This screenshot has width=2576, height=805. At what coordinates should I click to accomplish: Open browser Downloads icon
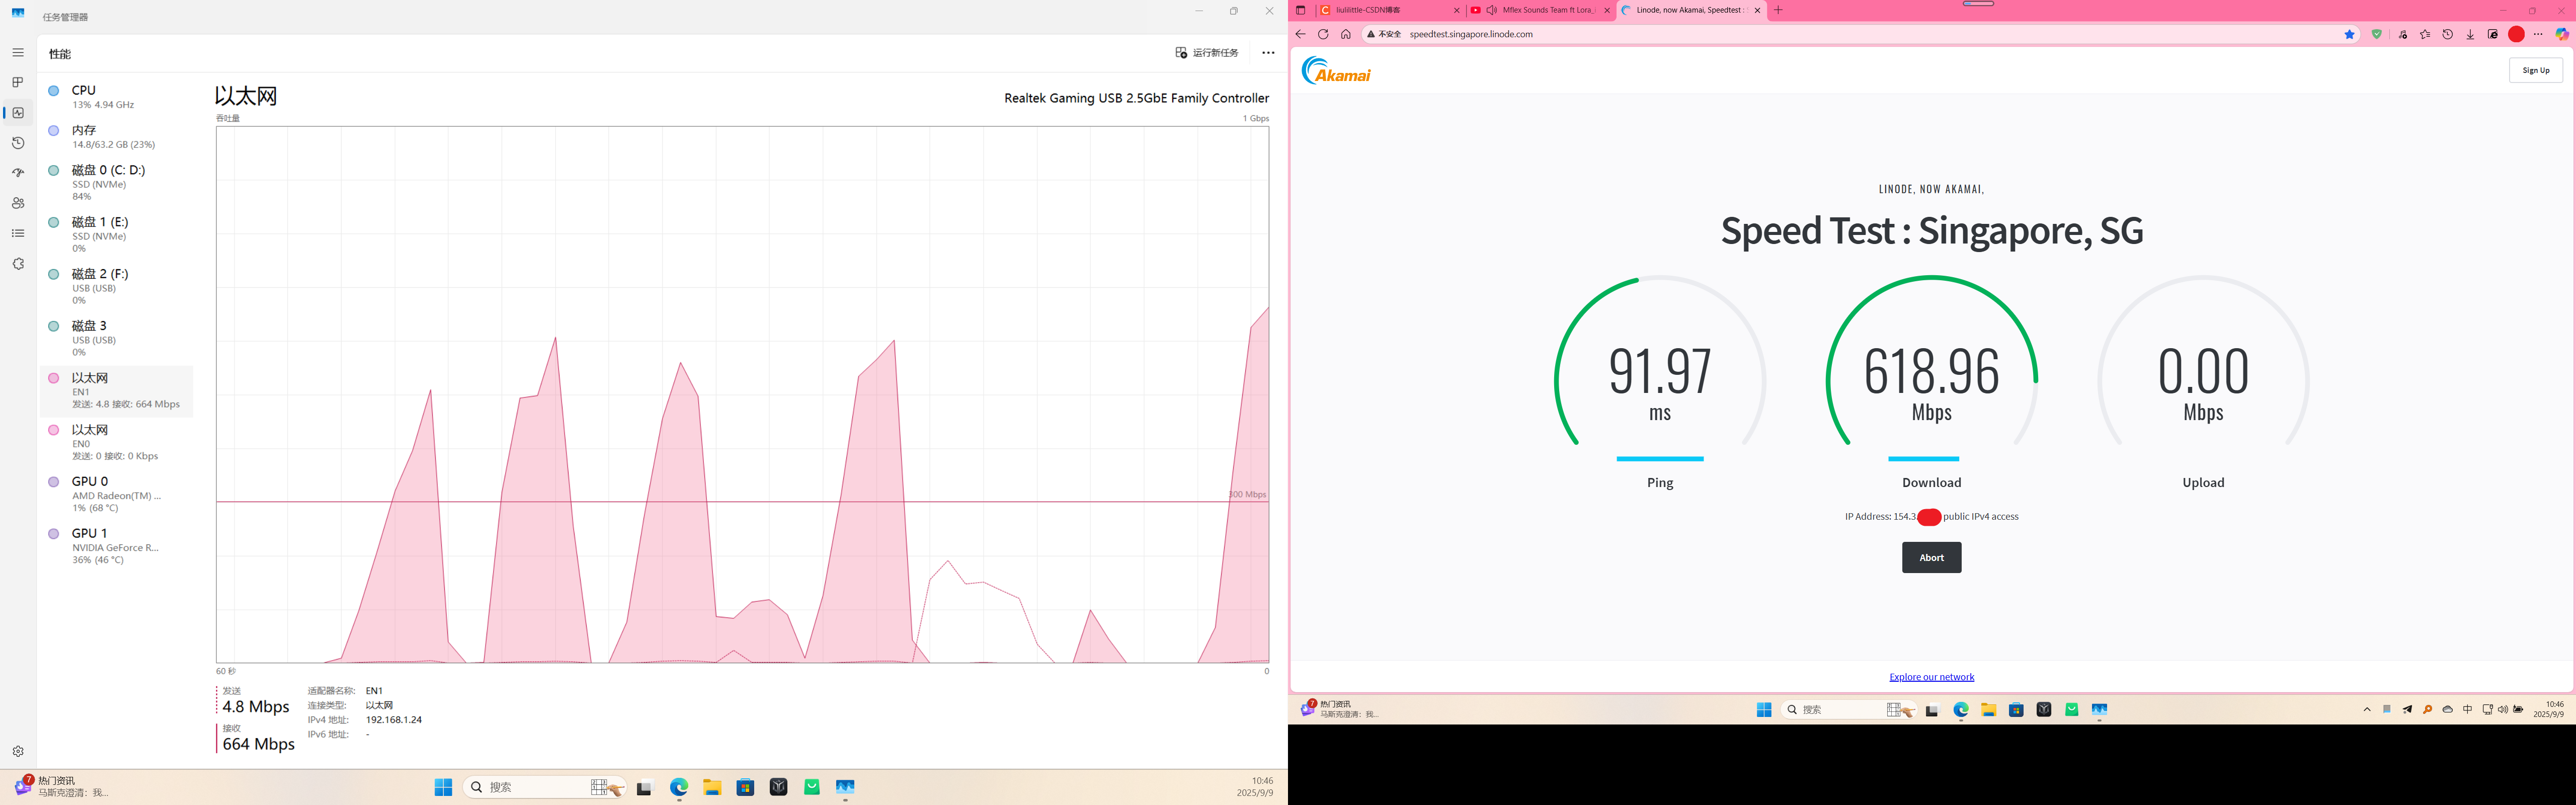click(x=2470, y=34)
